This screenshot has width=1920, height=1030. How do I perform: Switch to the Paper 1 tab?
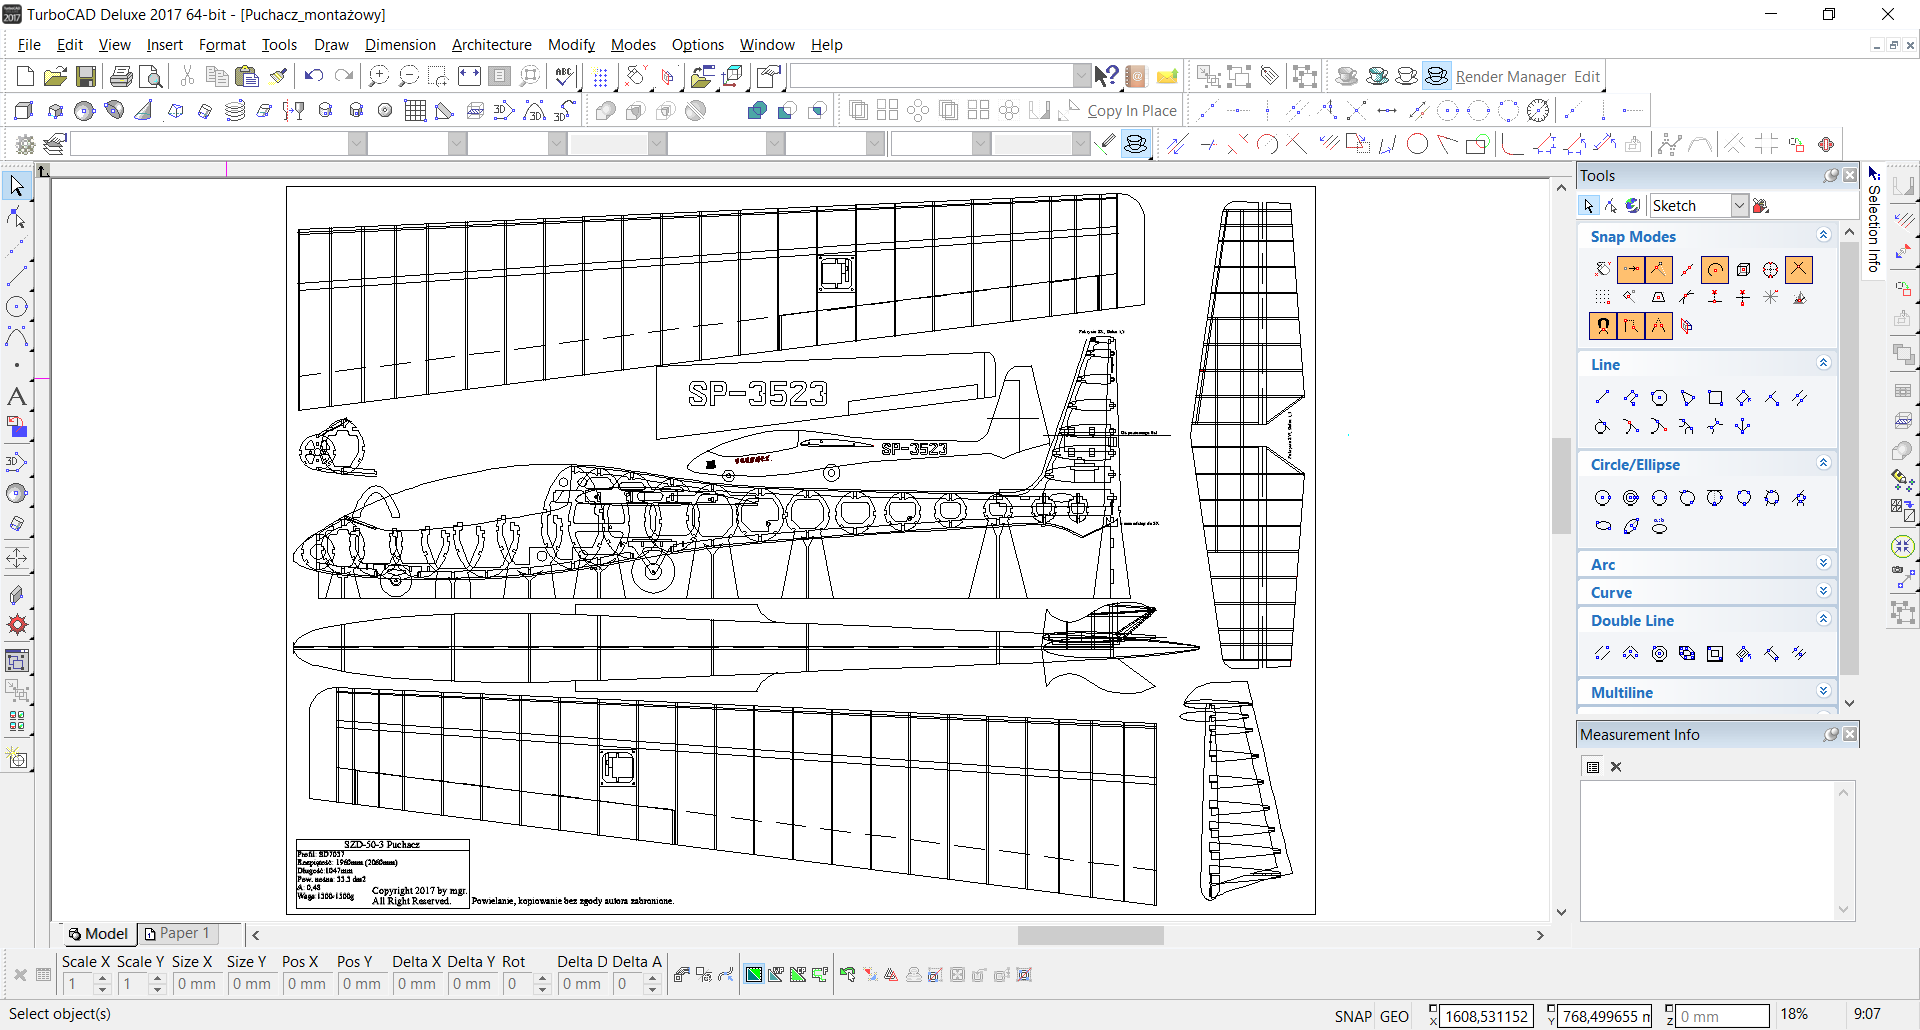[178, 933]
